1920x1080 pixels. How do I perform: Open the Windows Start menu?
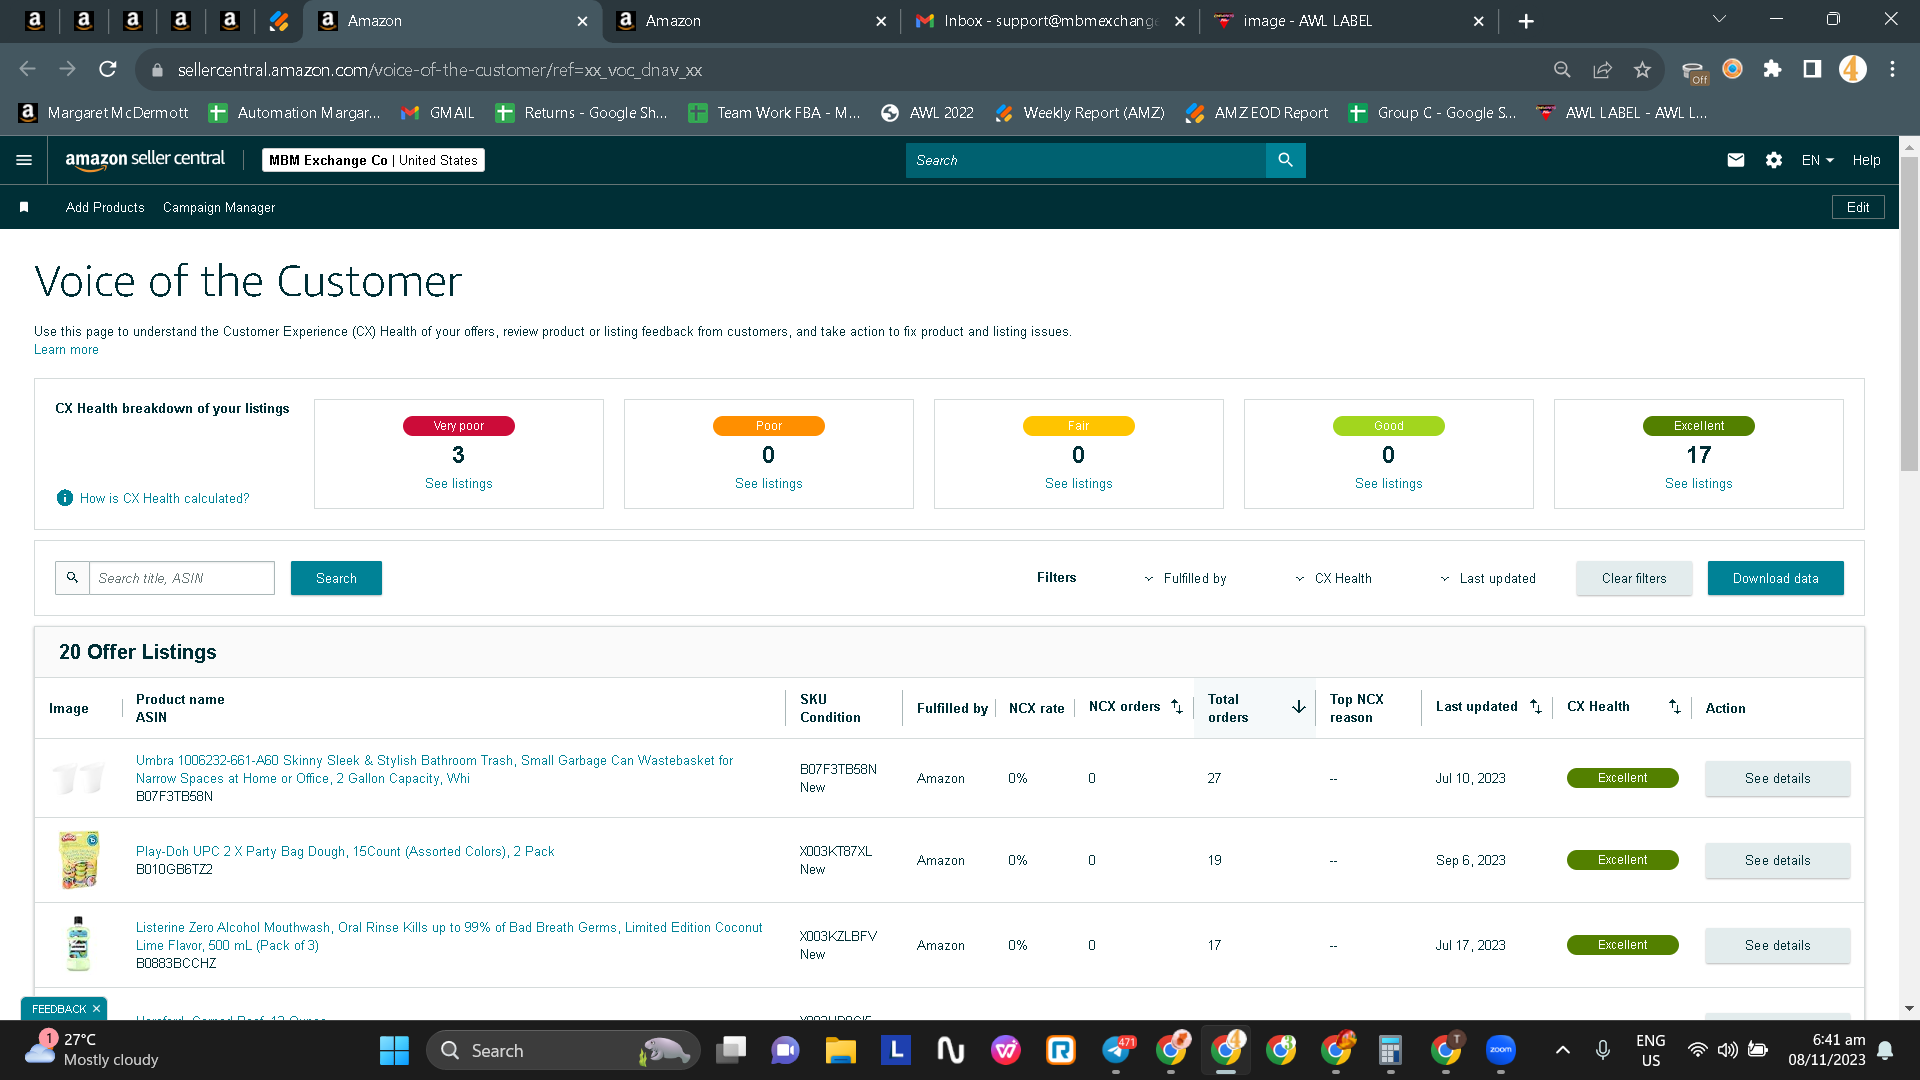[x=394, y=1050]
